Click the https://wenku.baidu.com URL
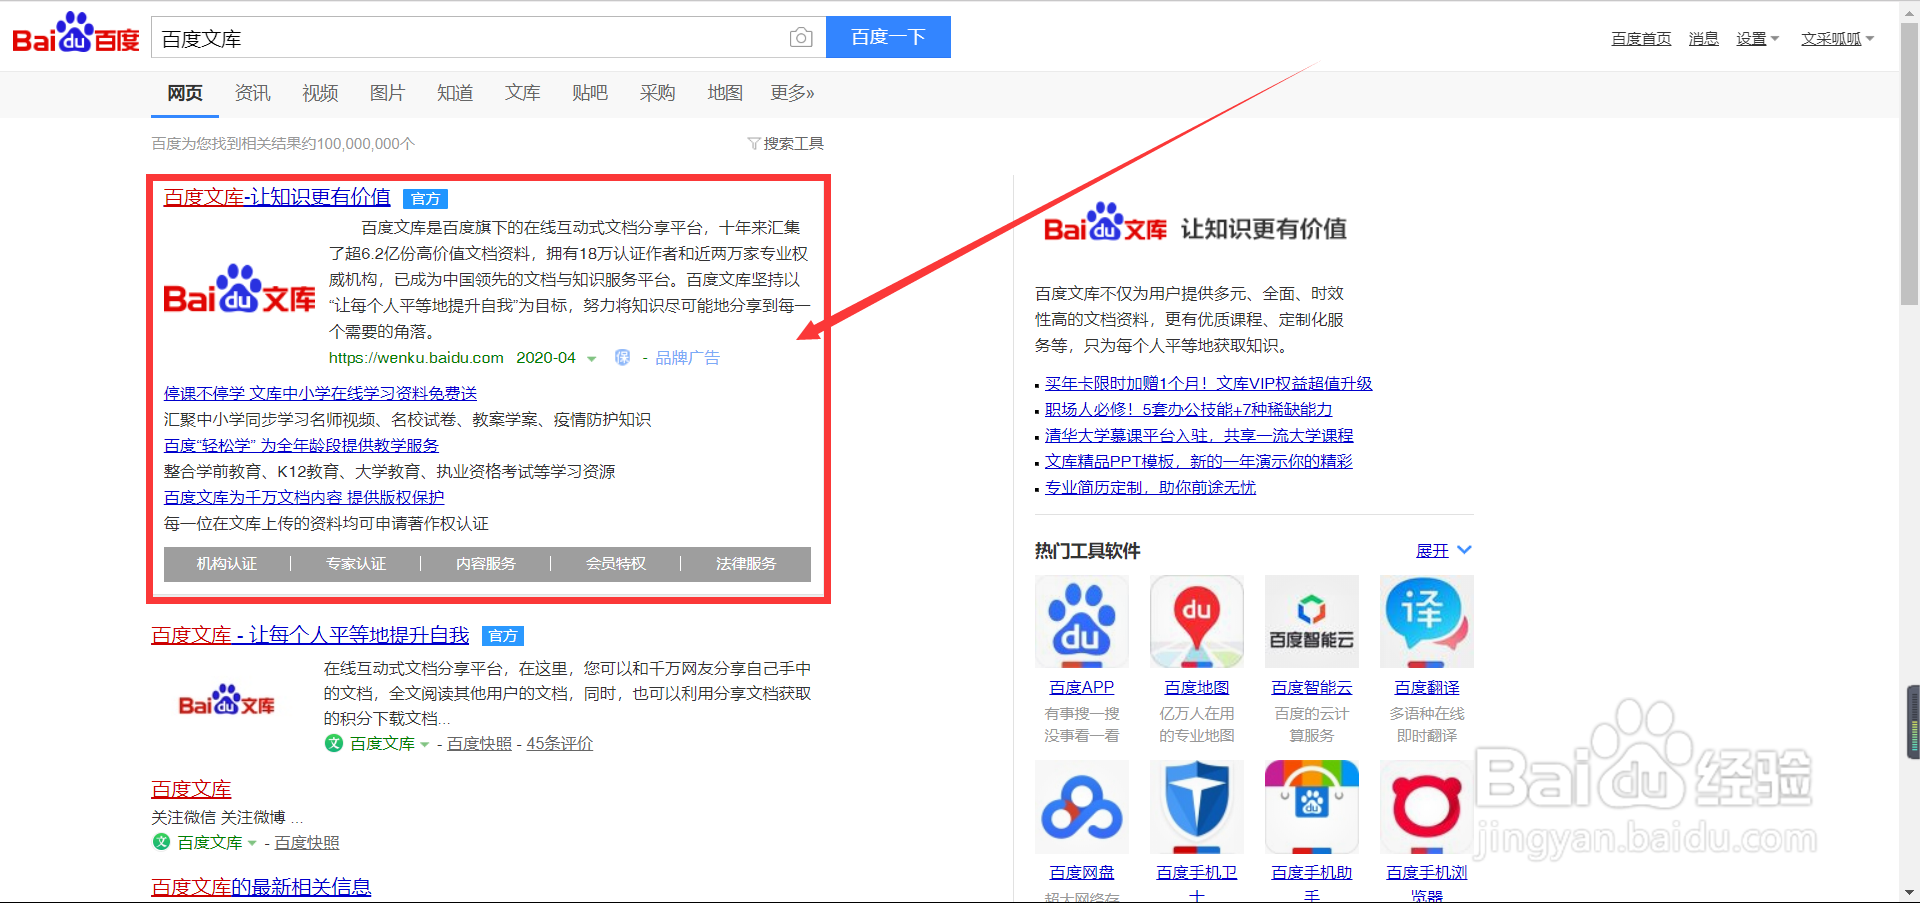This screenshot has height=903, width=1920. [x=416, y=358]
